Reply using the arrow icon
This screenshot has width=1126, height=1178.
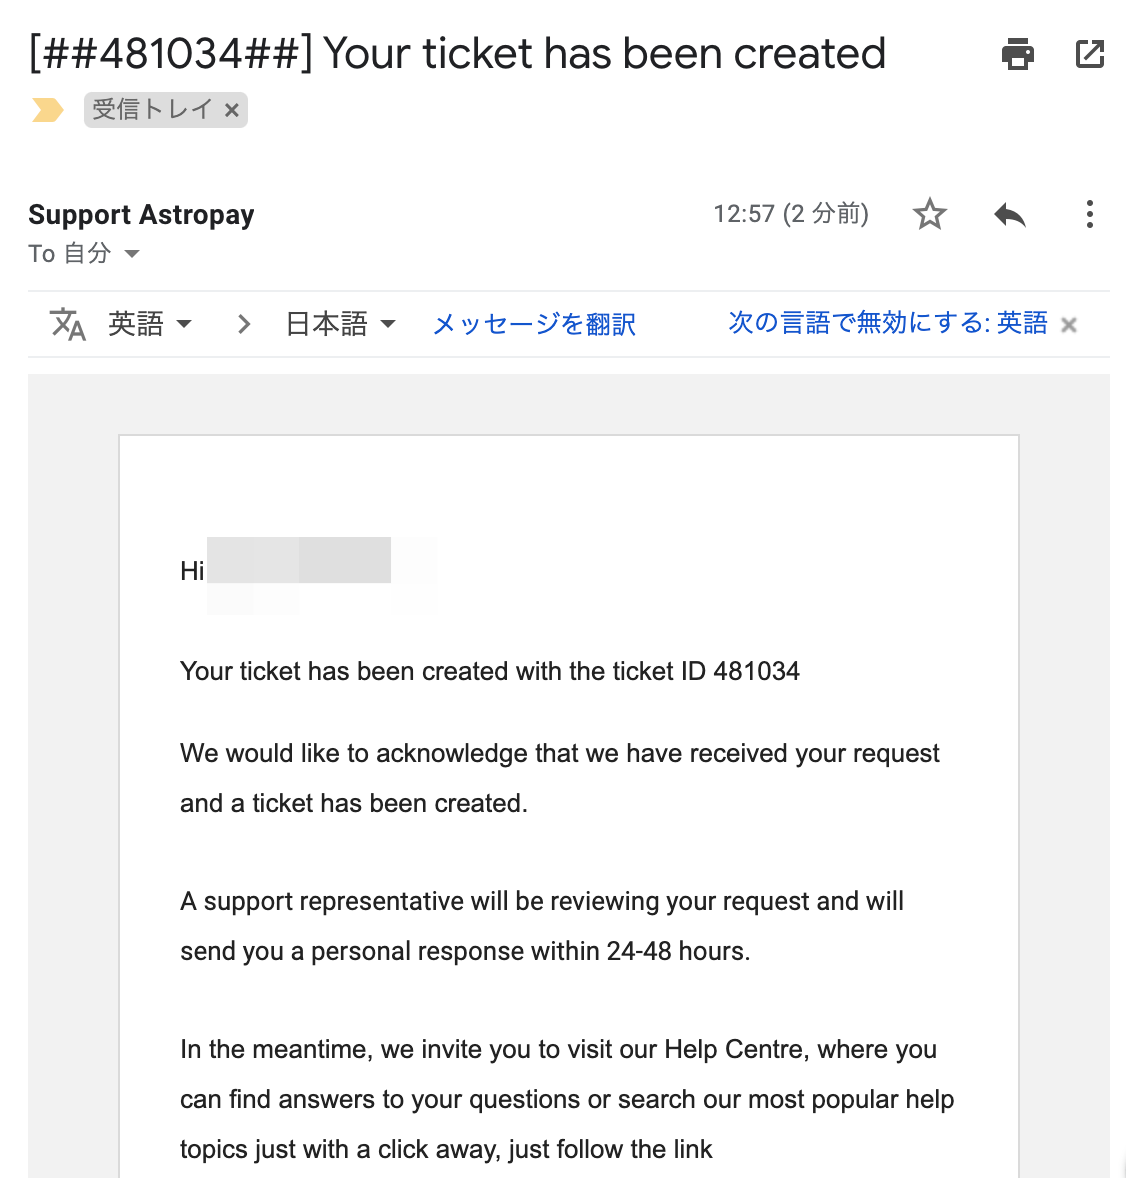click(x=1010, y=215)
